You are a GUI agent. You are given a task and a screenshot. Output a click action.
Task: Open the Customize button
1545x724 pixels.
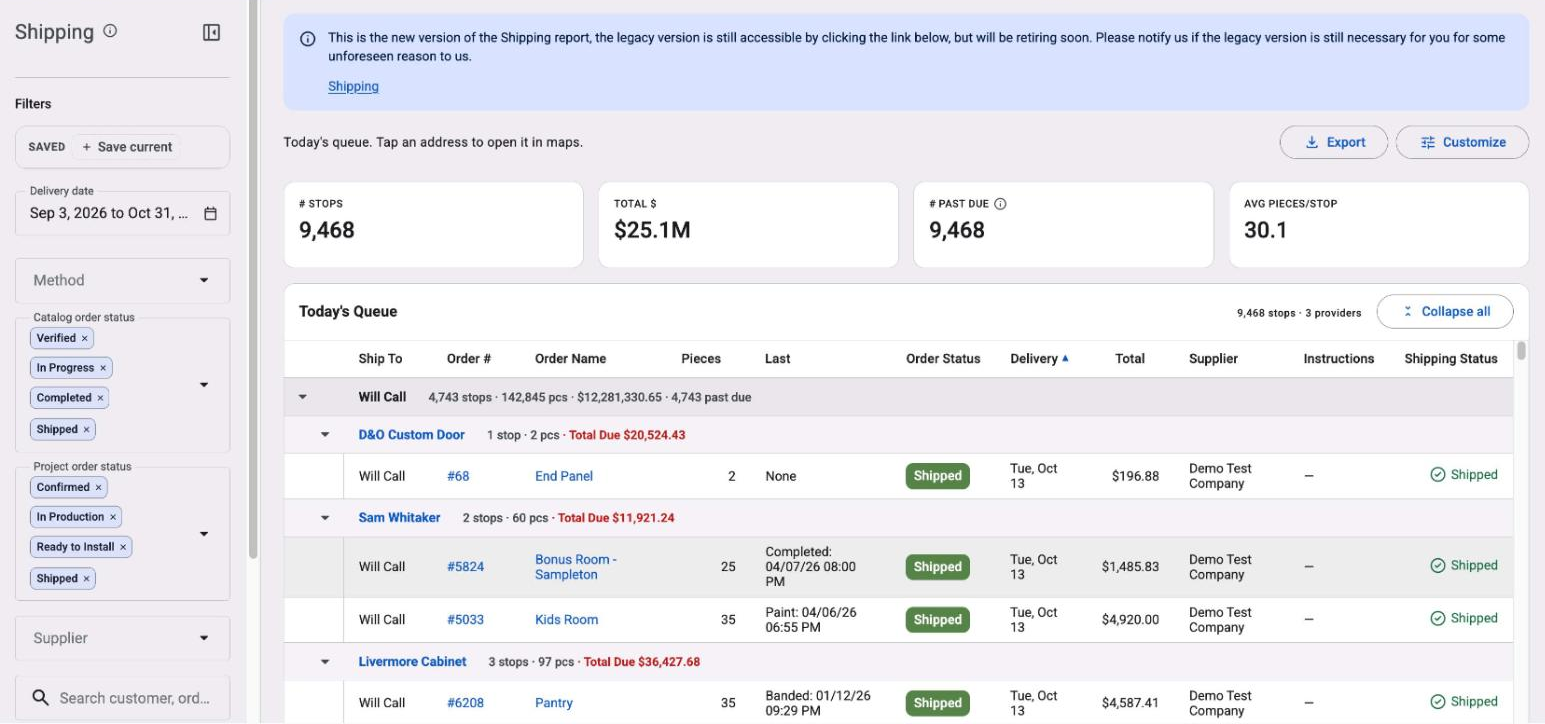click(x=1462, y=142)
